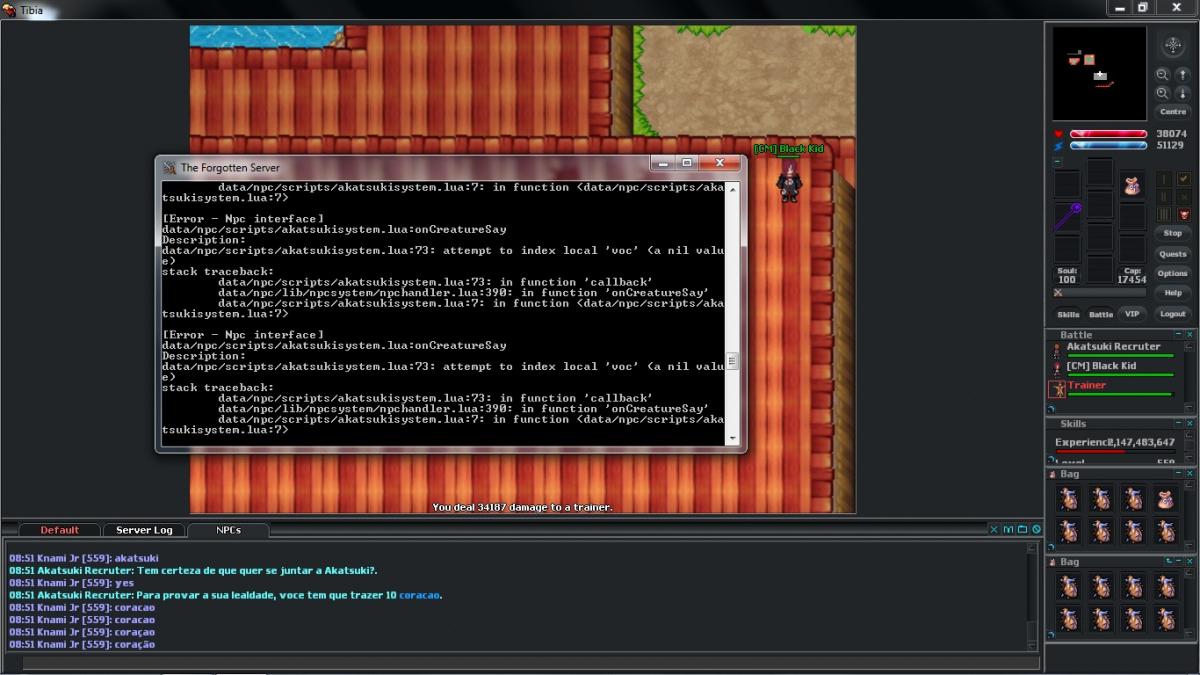Viewport: 1200px width, 675px height.
Task: Maximize The Forgotten Server console window
Action: [x=687, y=163]
